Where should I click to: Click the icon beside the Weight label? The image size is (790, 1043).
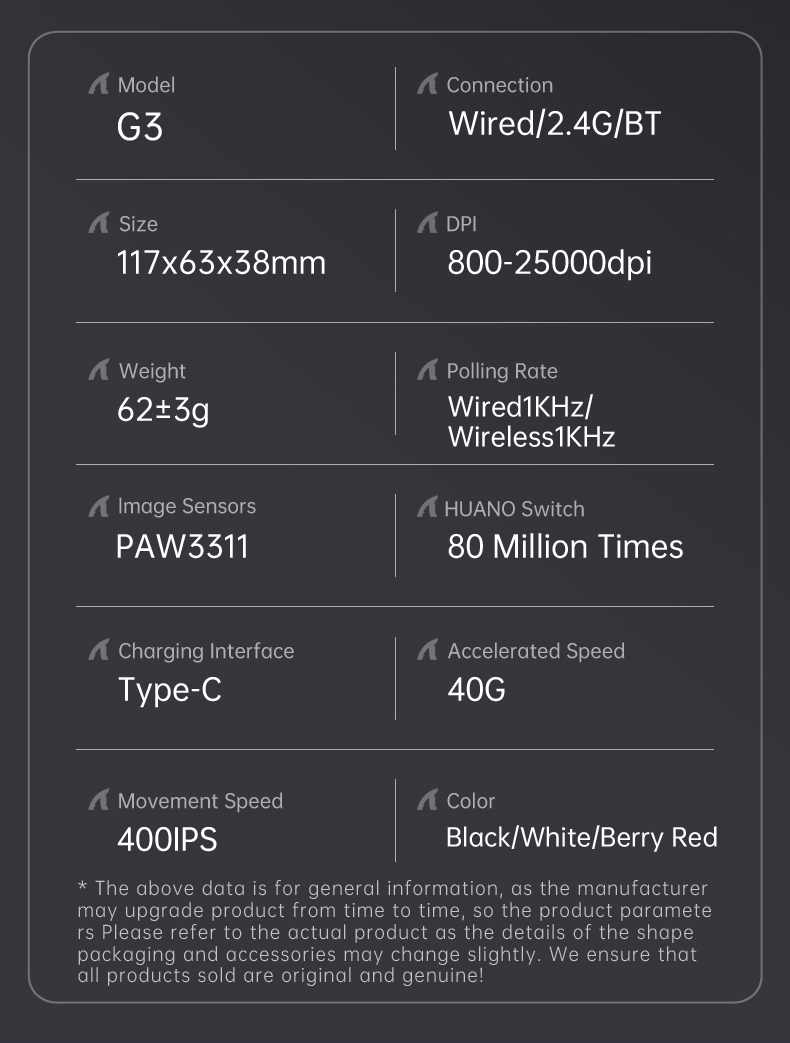pos(99,371)
